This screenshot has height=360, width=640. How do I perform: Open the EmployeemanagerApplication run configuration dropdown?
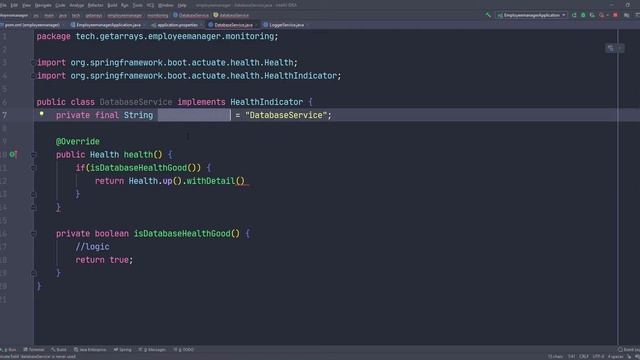pyautogui.click(x=531, y=15)
